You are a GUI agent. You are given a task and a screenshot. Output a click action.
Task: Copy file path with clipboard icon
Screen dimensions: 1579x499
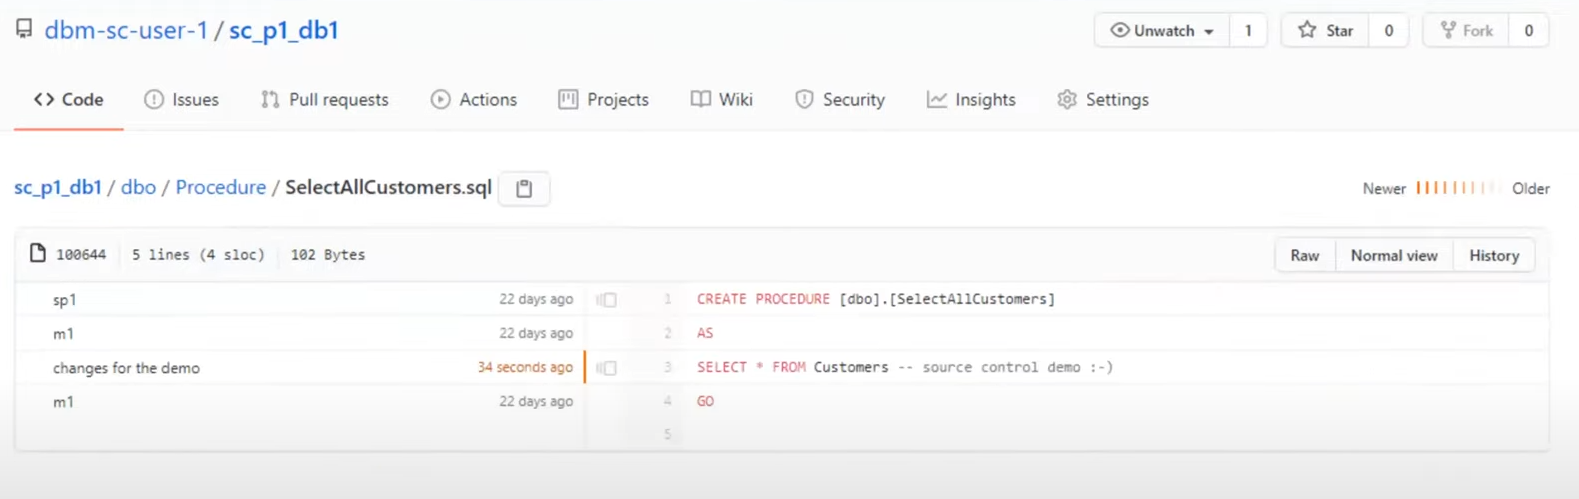point(524,188)
